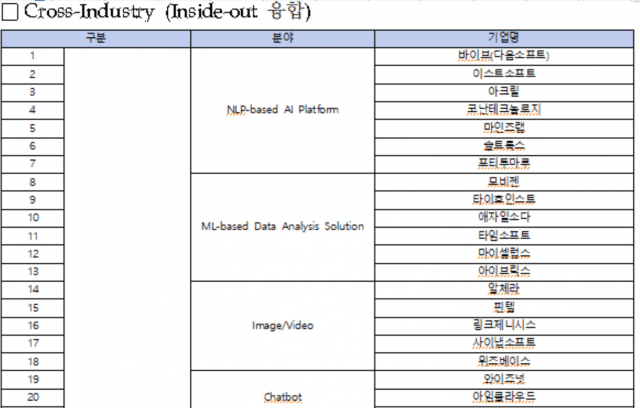This screenshot has width=640, height=408.
Task: Select company cell "이스트소프트"
Action: [x=504, y=74]
